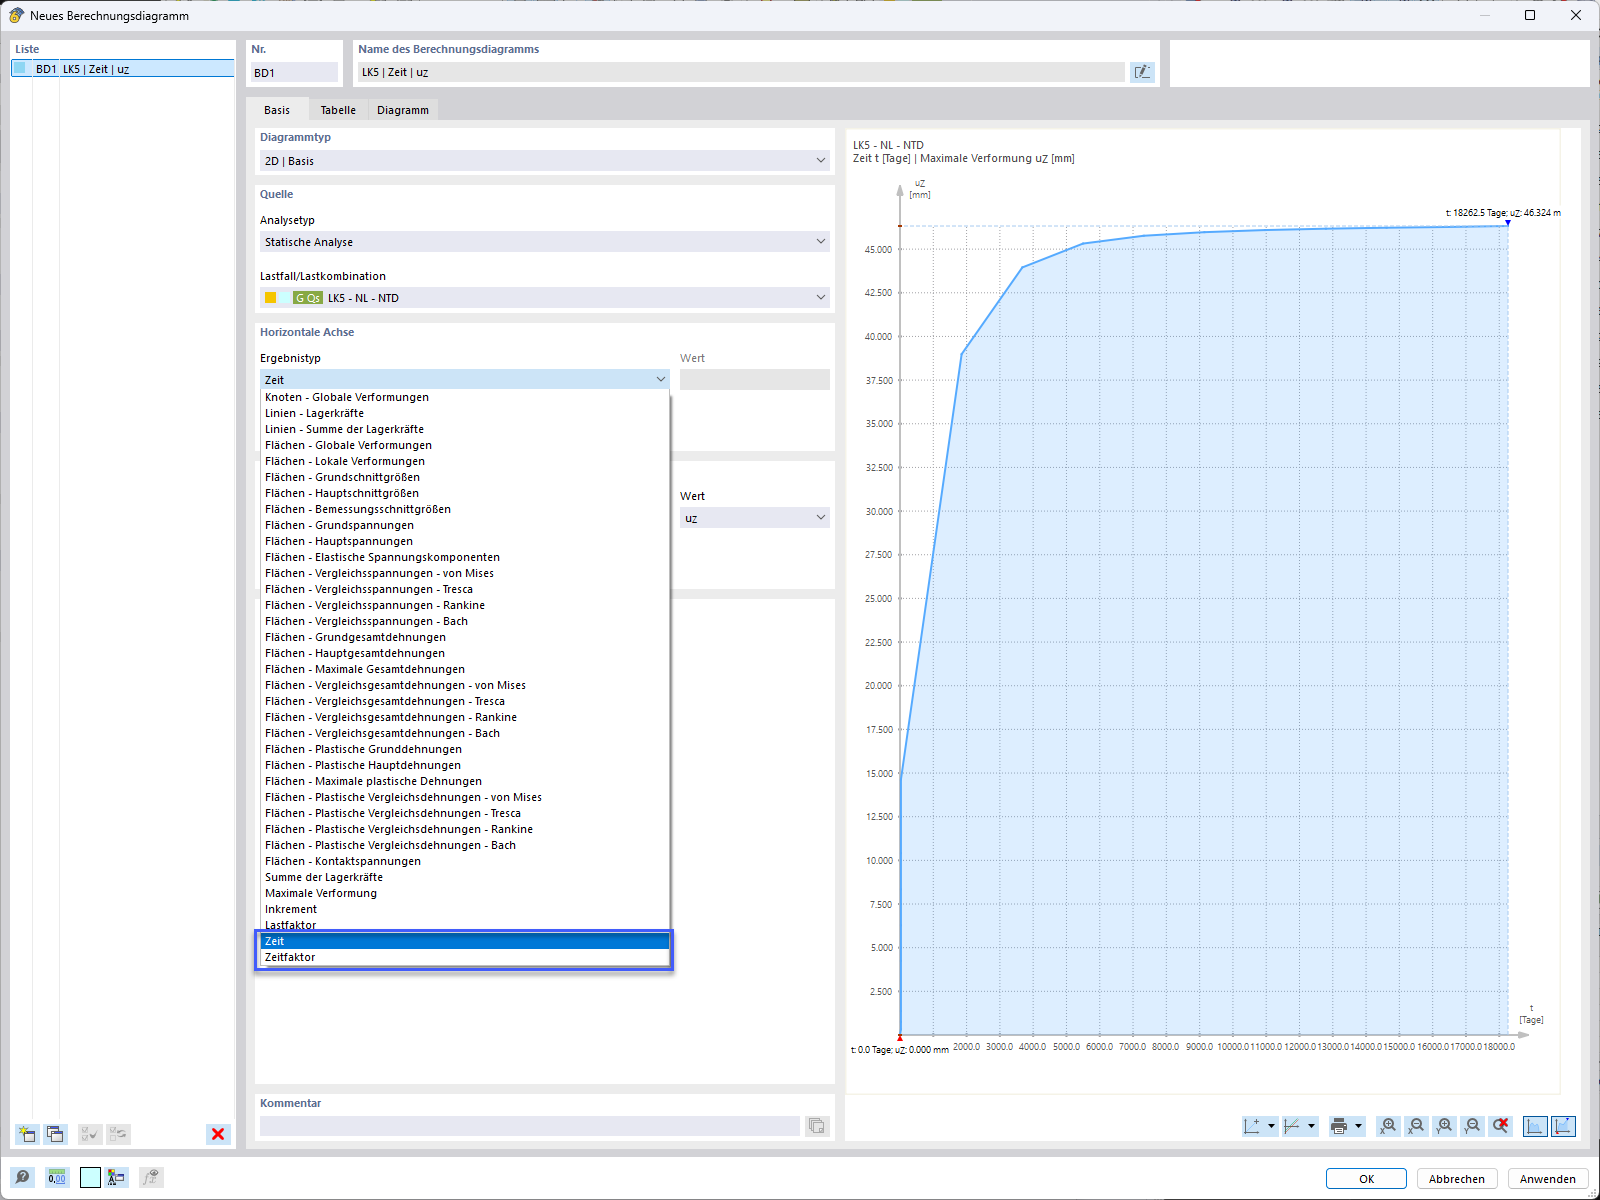Zoom in on the X axis
The image size is (1600, 1200).
pyautogui.click(x=1388, y=1126)
